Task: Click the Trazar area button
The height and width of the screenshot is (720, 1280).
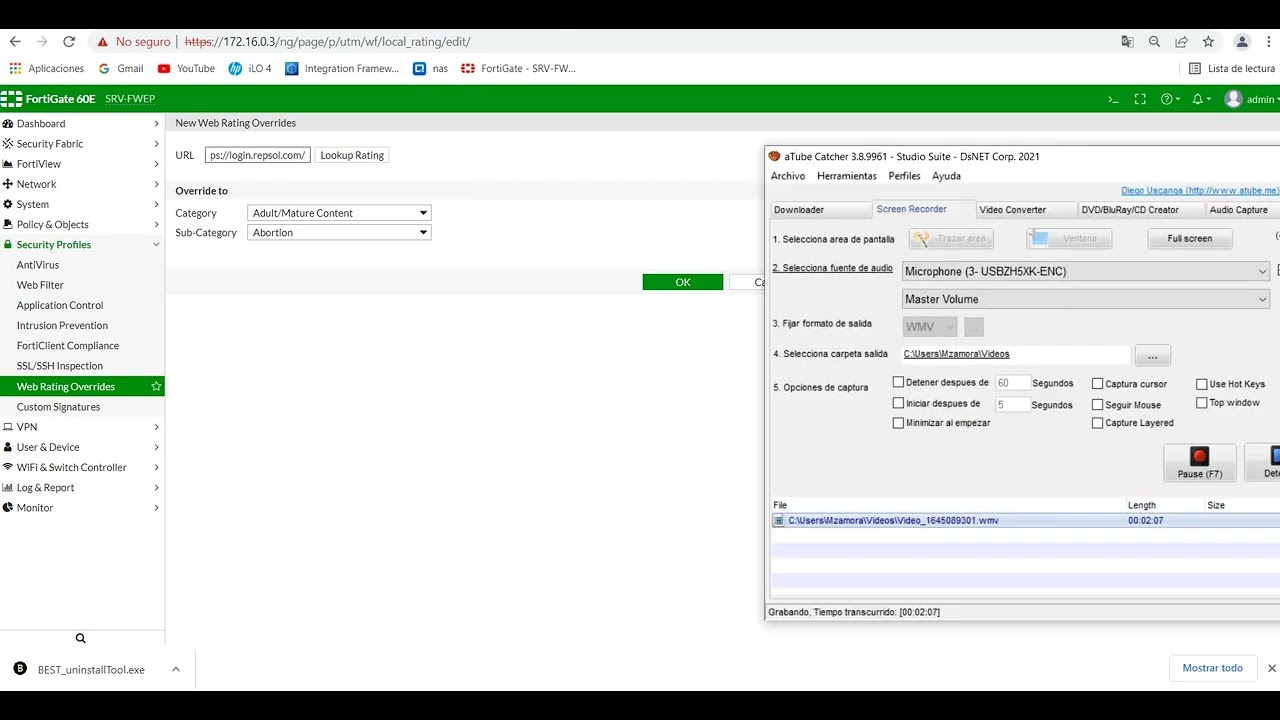Action: point(951,239)
